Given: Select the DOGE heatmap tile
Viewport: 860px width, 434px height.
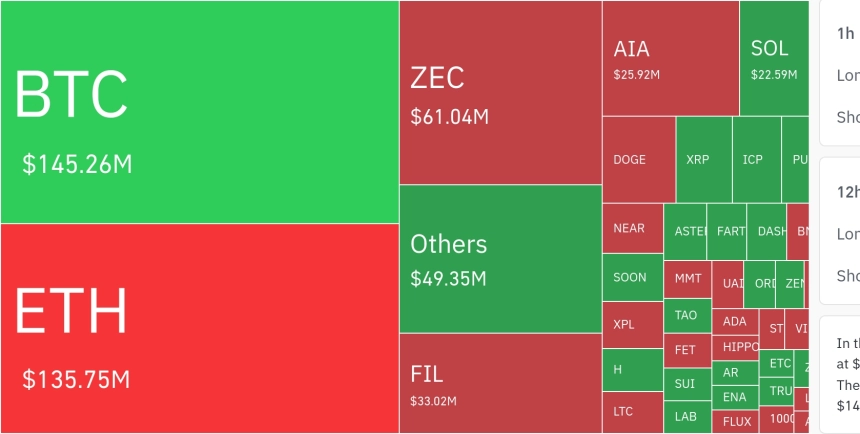Looking at the screenshot, I should [x=638, y=160].
